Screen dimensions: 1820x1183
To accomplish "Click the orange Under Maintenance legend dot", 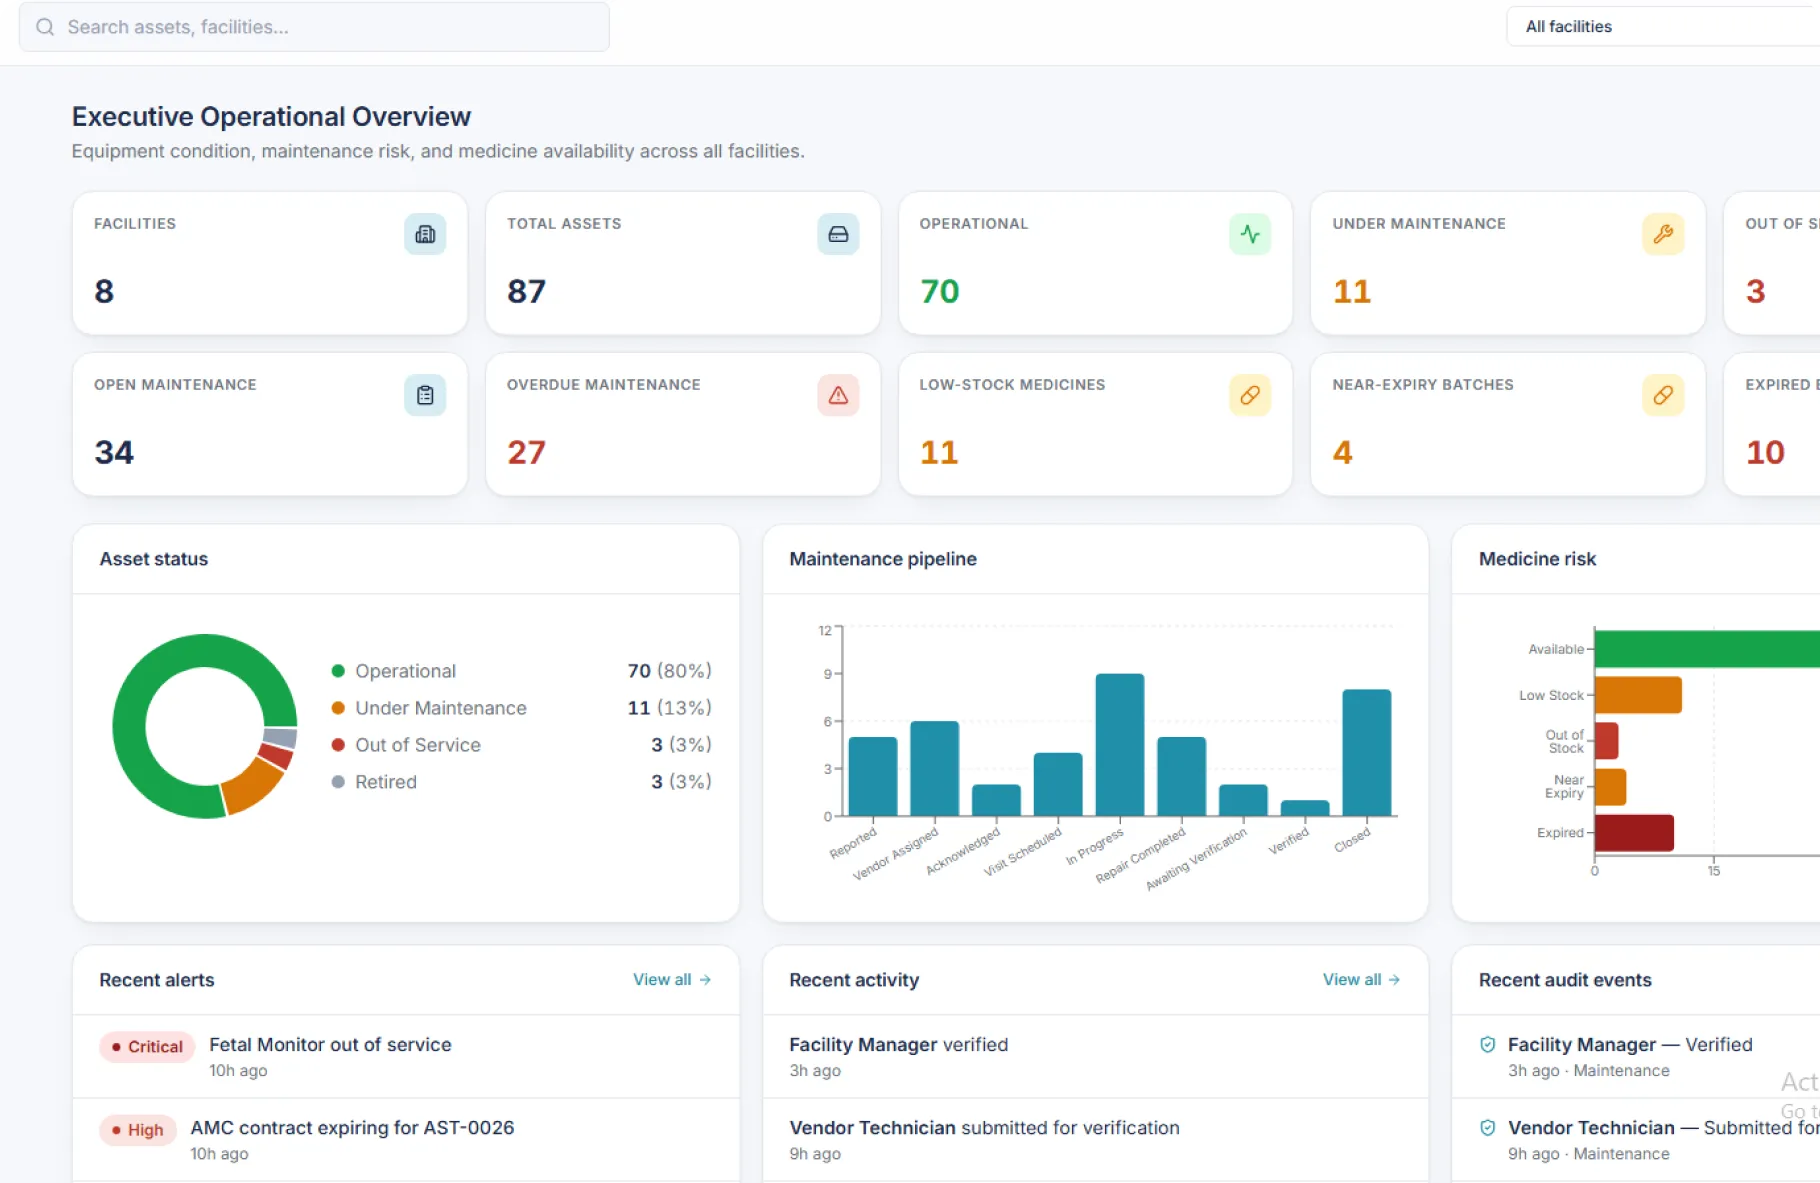I will [338, 708].
